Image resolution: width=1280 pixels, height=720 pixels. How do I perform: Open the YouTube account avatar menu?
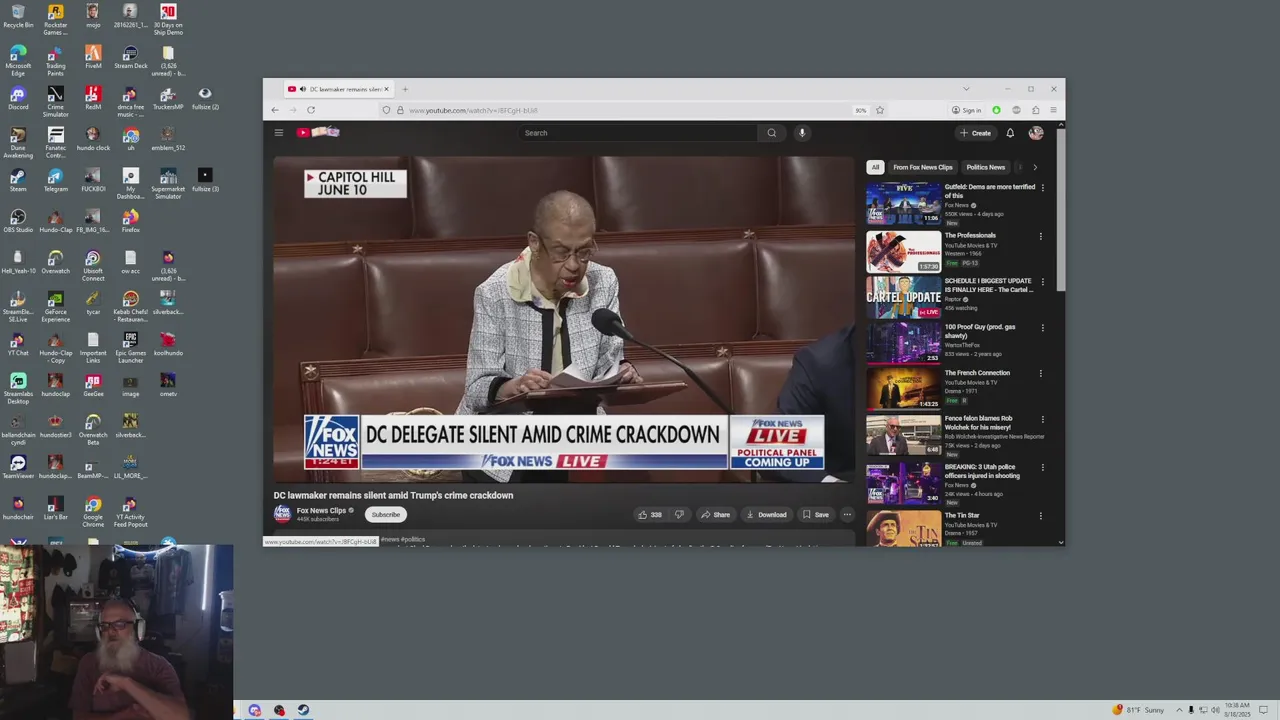[x=1036, y=133]
